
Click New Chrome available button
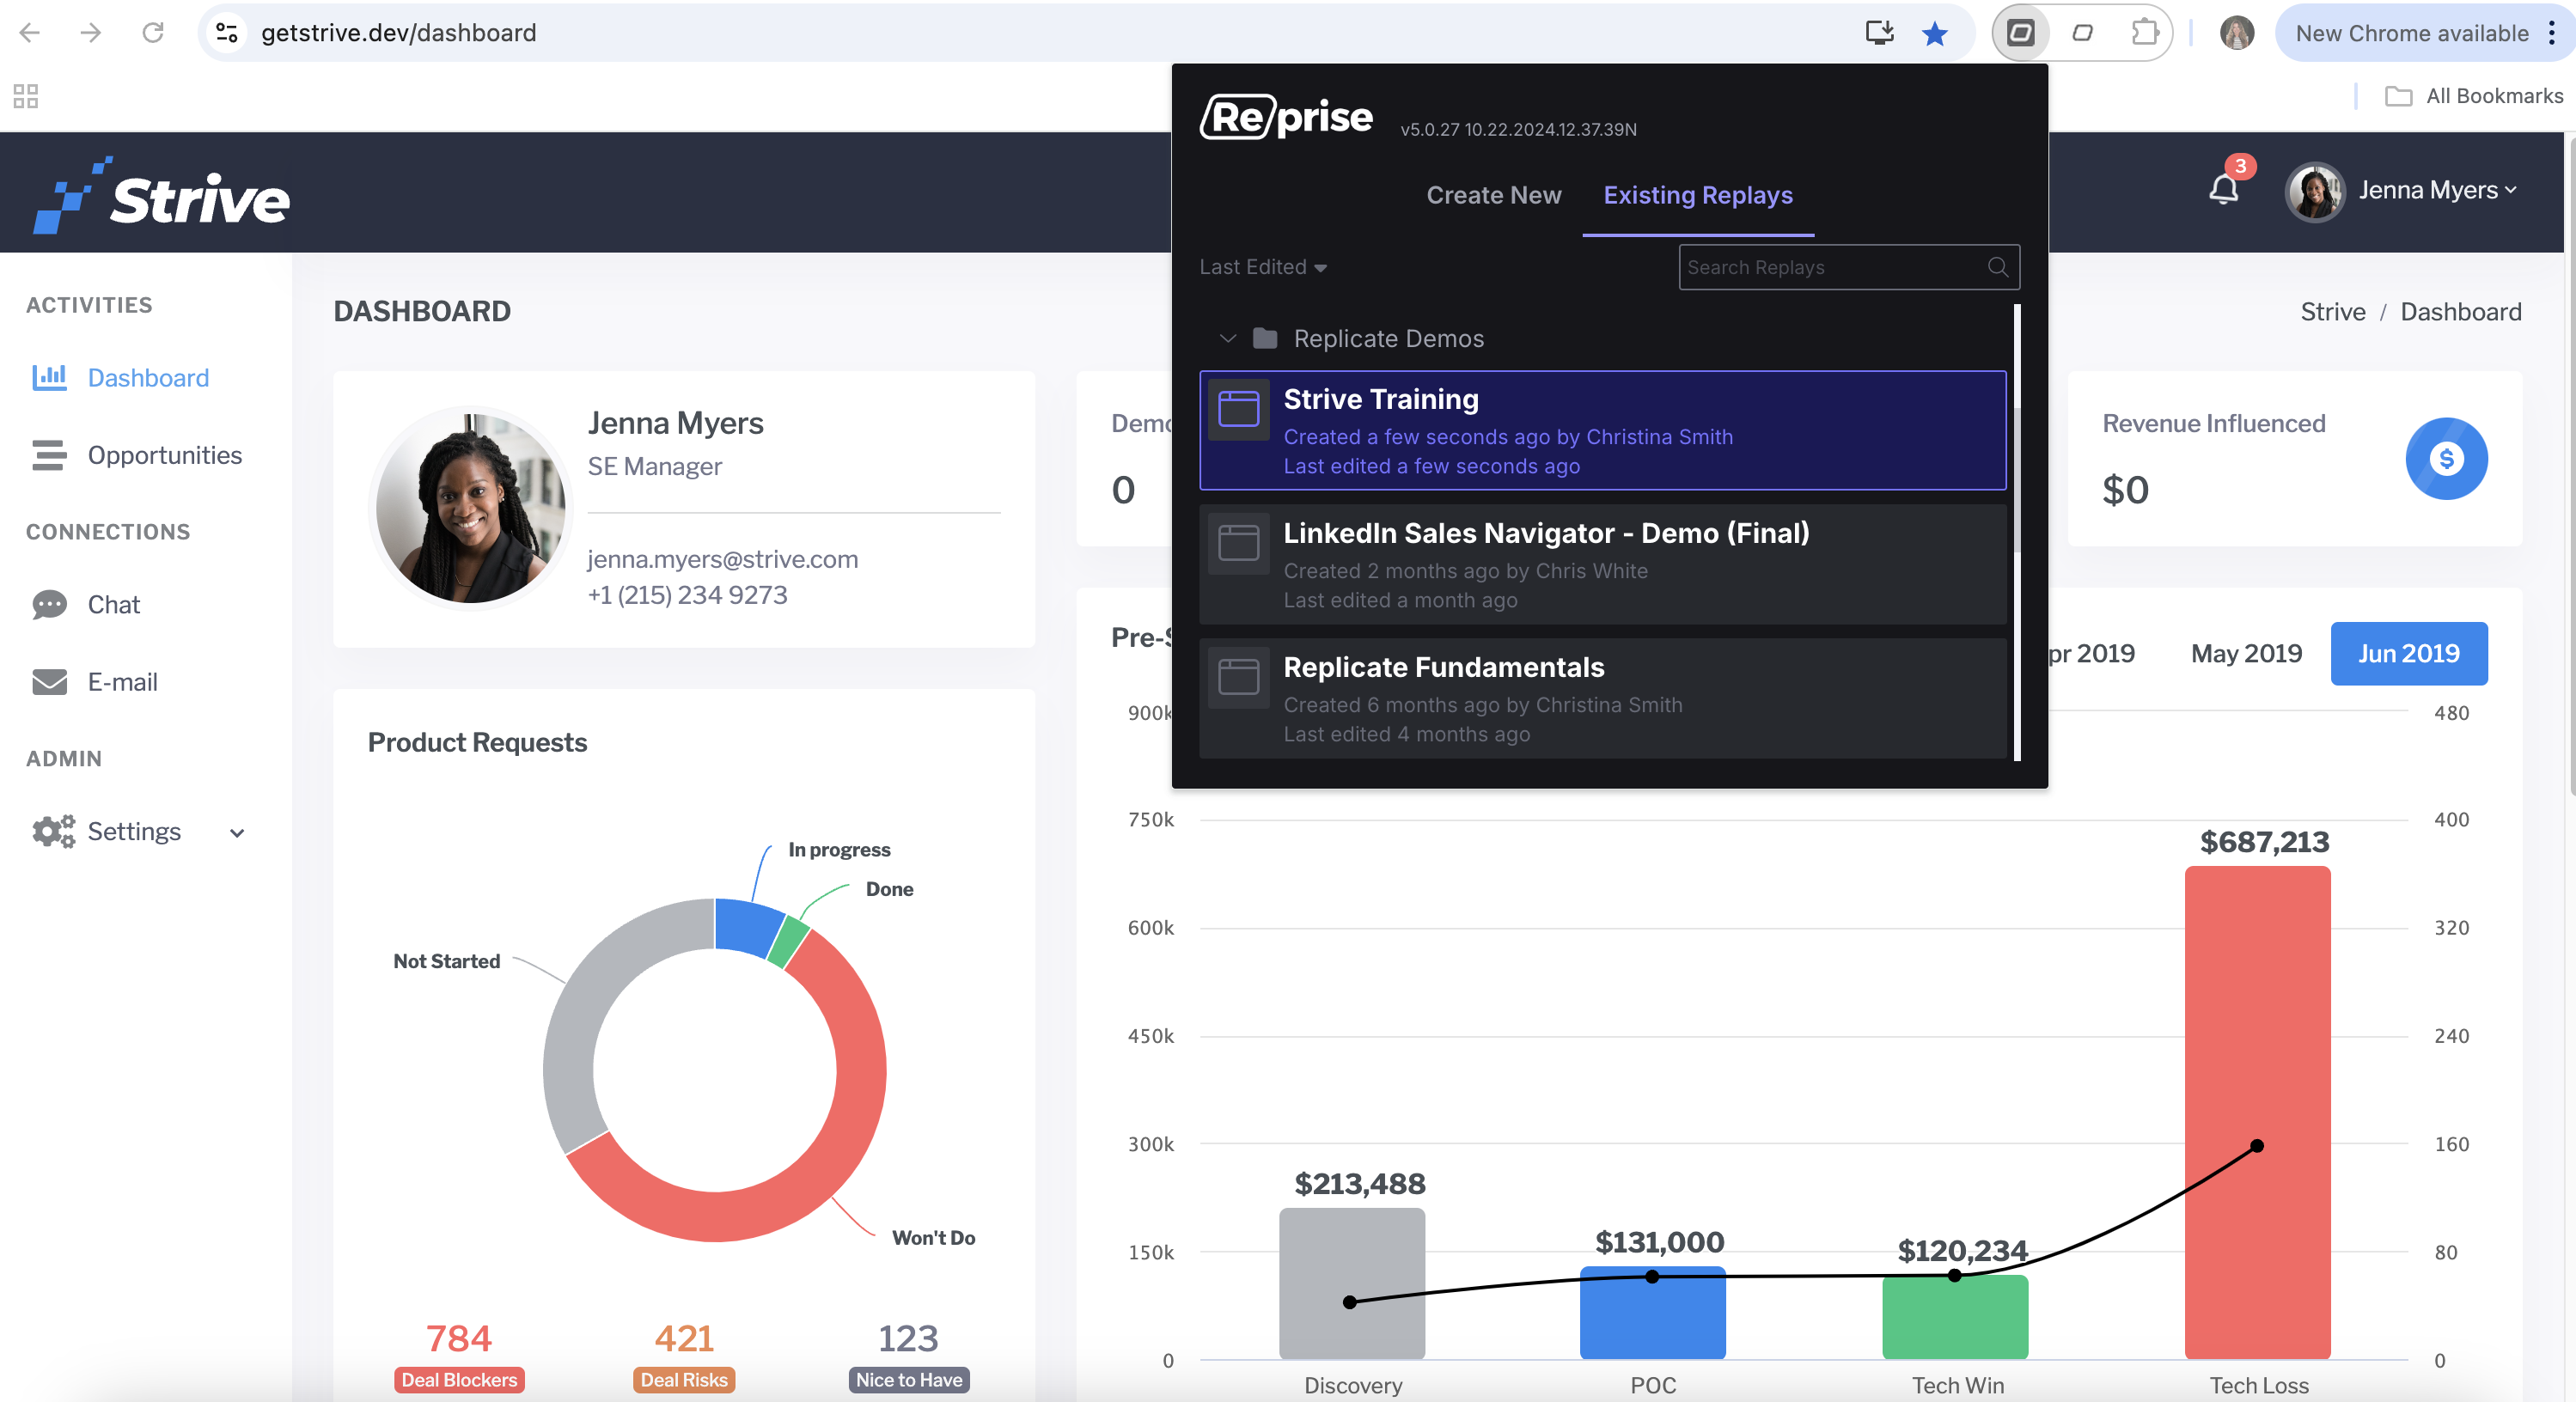tap(2411, 33)
